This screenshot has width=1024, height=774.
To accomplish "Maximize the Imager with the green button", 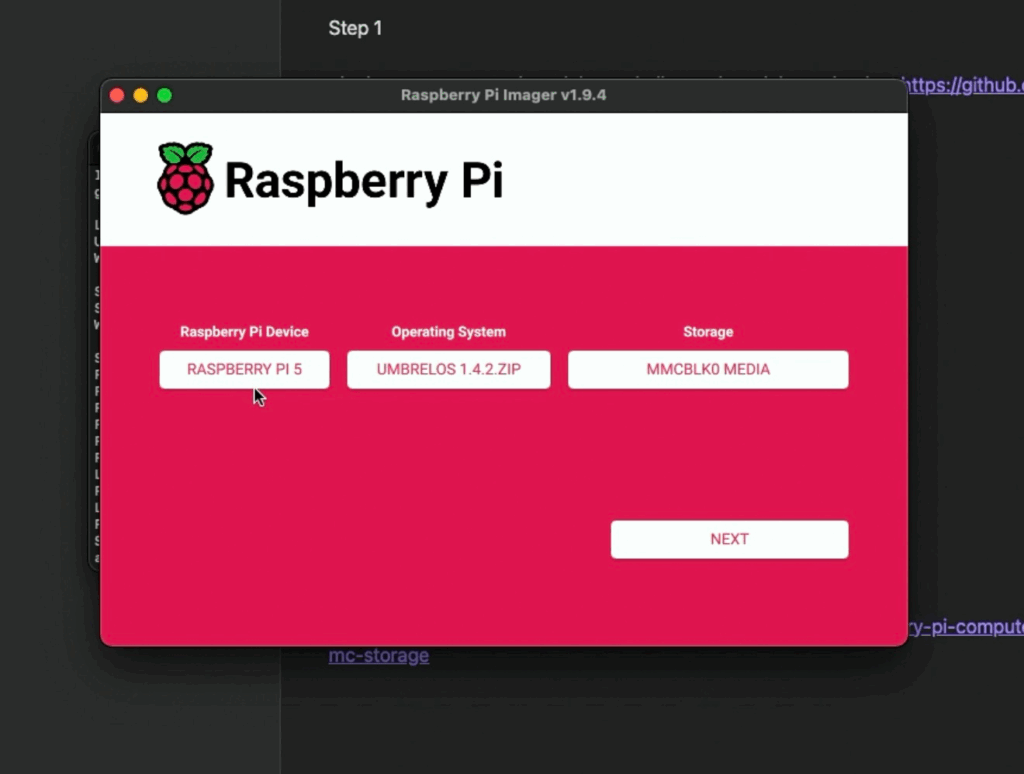I will click(x=165, y=95).
